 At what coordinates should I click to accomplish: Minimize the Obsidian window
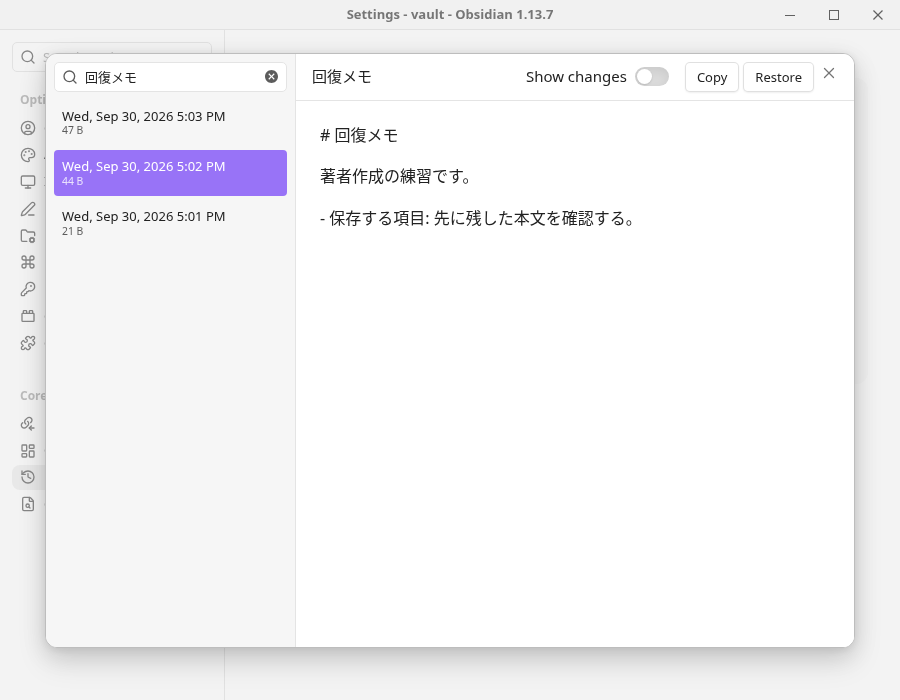790,15
